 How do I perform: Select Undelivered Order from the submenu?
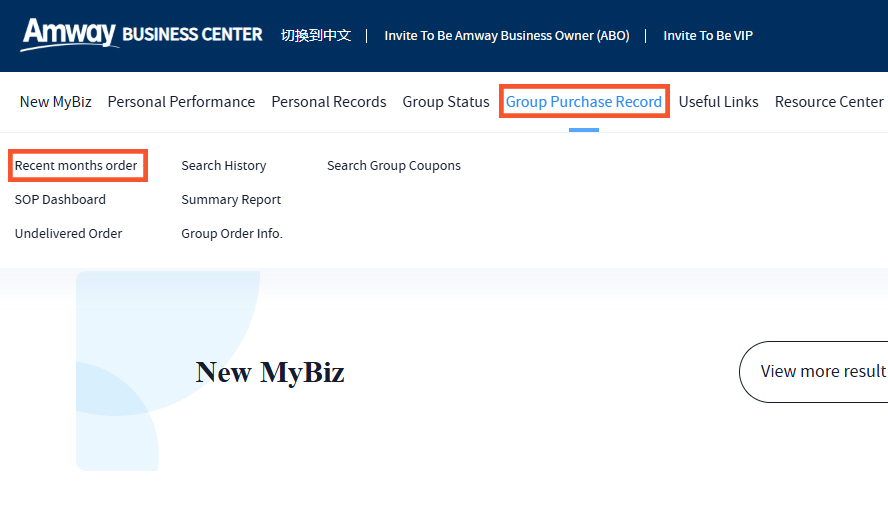coord(69,233)
